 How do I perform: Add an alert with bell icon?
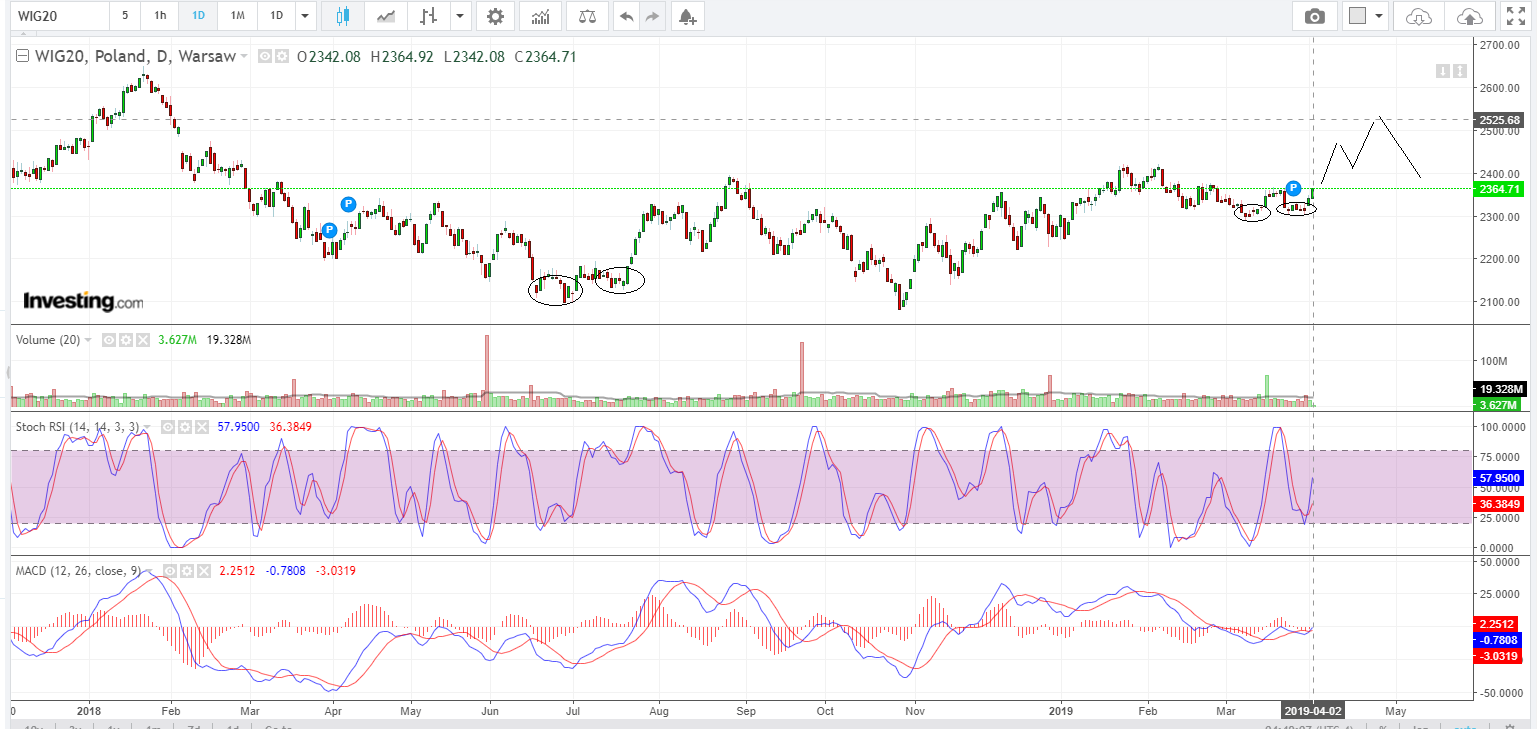[686, 16]
